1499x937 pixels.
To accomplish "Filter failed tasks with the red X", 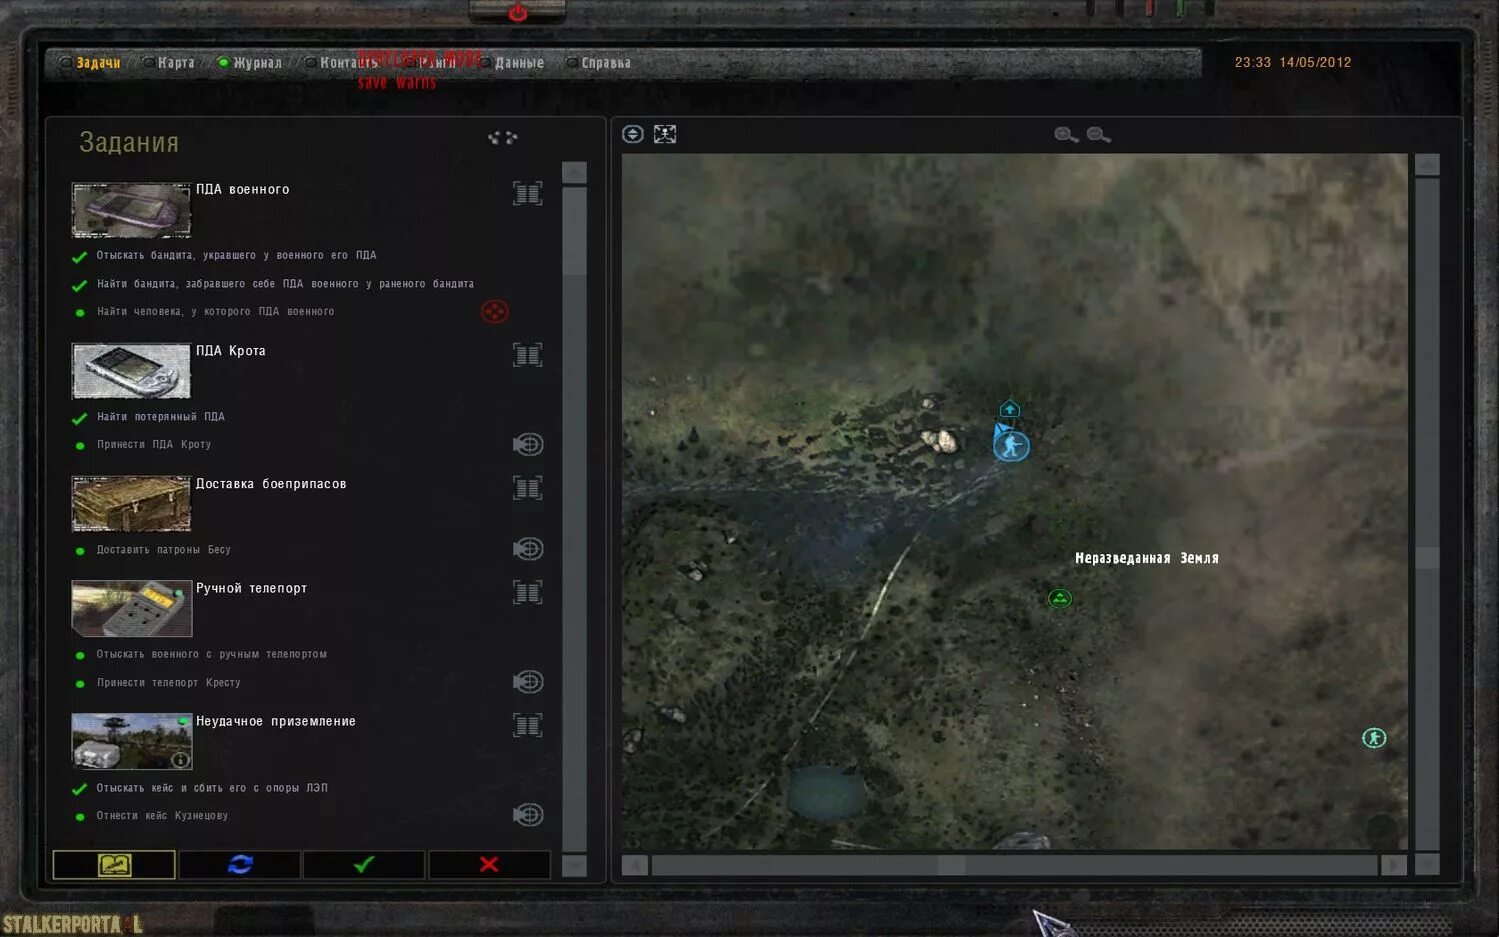I will pos(489,864).
